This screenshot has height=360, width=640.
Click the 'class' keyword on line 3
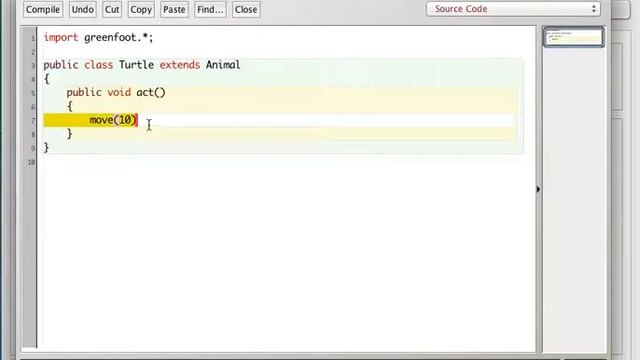click(x=98, y=65)
